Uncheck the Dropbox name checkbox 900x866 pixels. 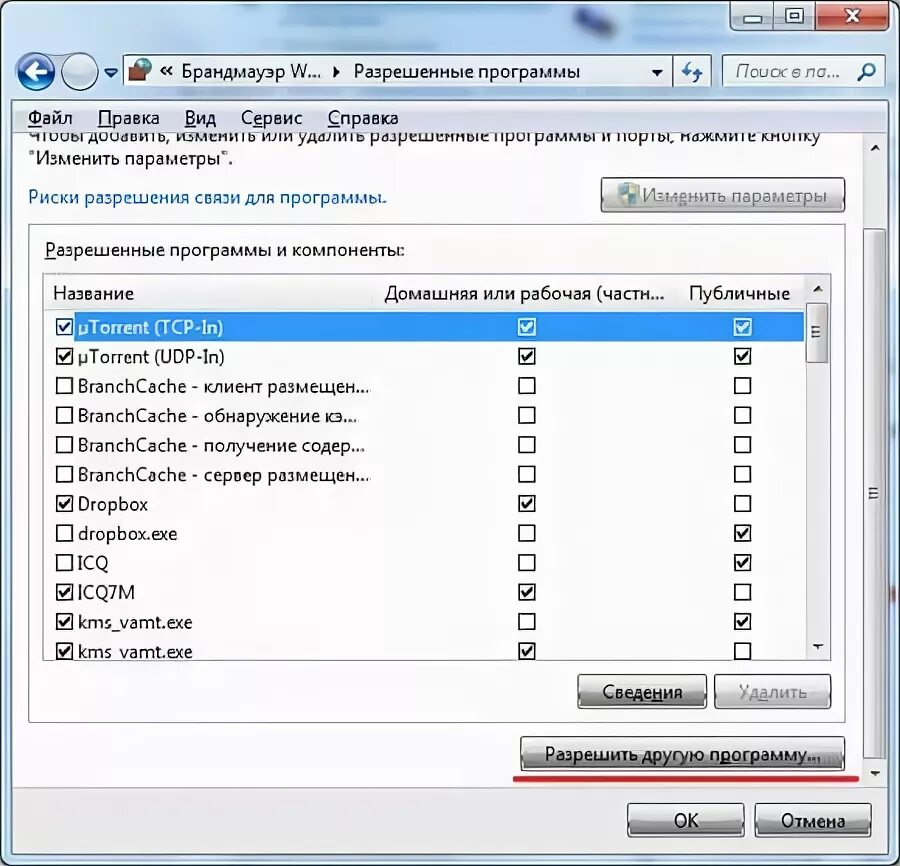point(64,503)
